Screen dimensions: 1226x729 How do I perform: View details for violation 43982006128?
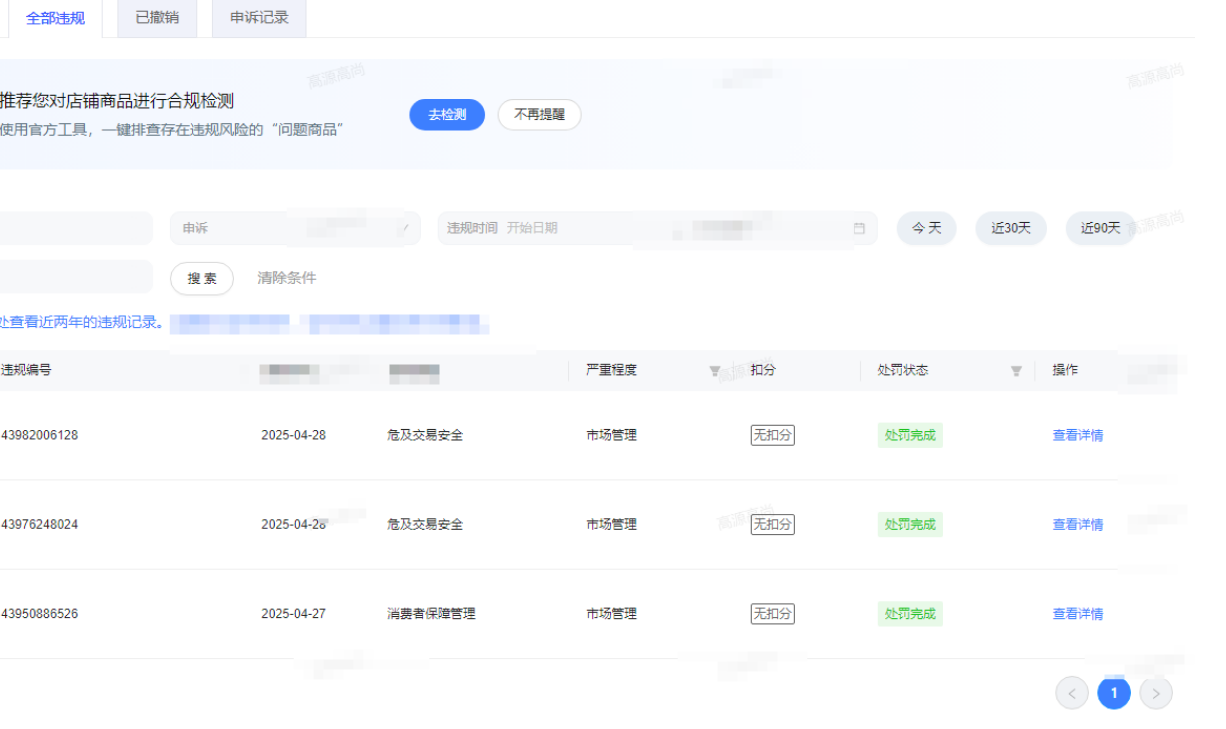(x=1077, y=435)
